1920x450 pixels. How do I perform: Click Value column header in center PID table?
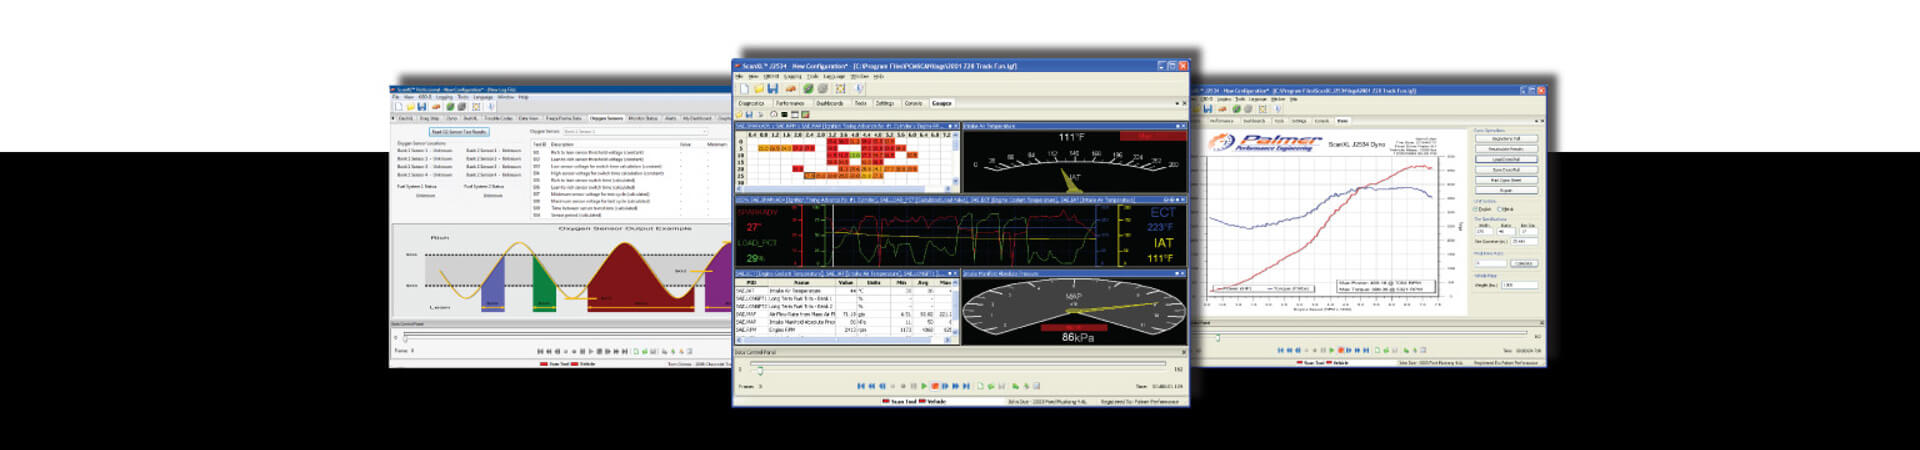coord(846,283)
